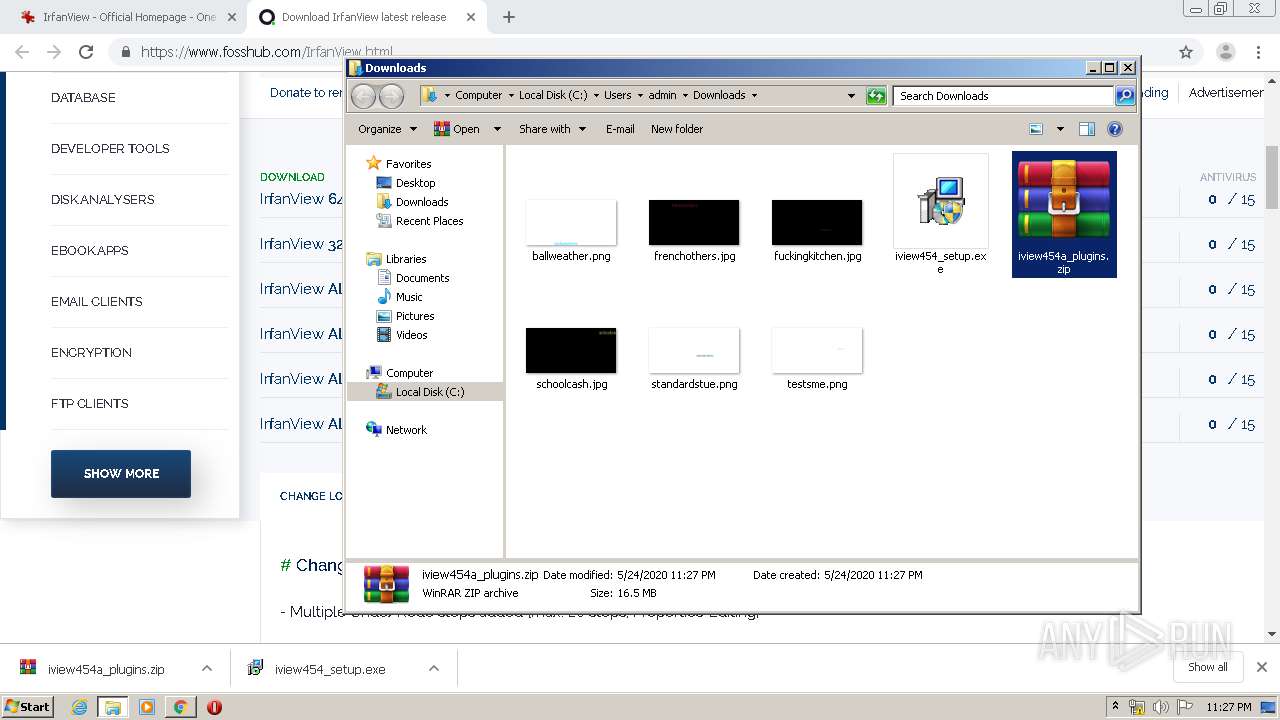1280x720 pixels.
Task: Click New folder in Explorer toolbar
Action: [677, 129]
